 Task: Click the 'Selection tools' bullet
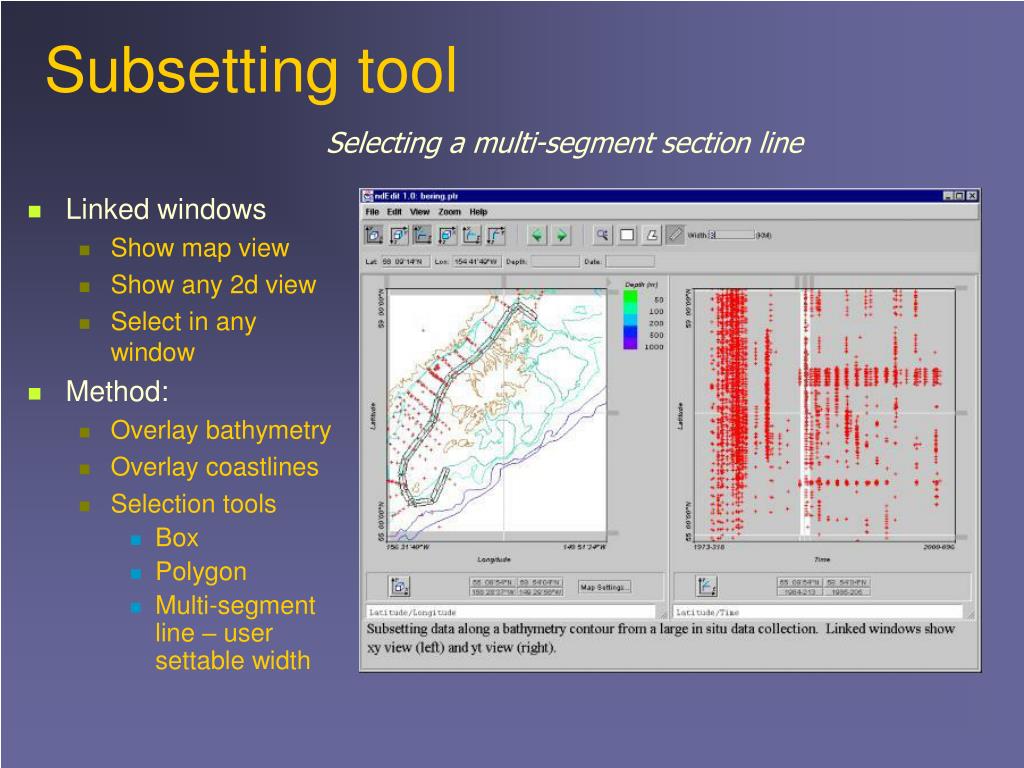(x=193, y=504)
